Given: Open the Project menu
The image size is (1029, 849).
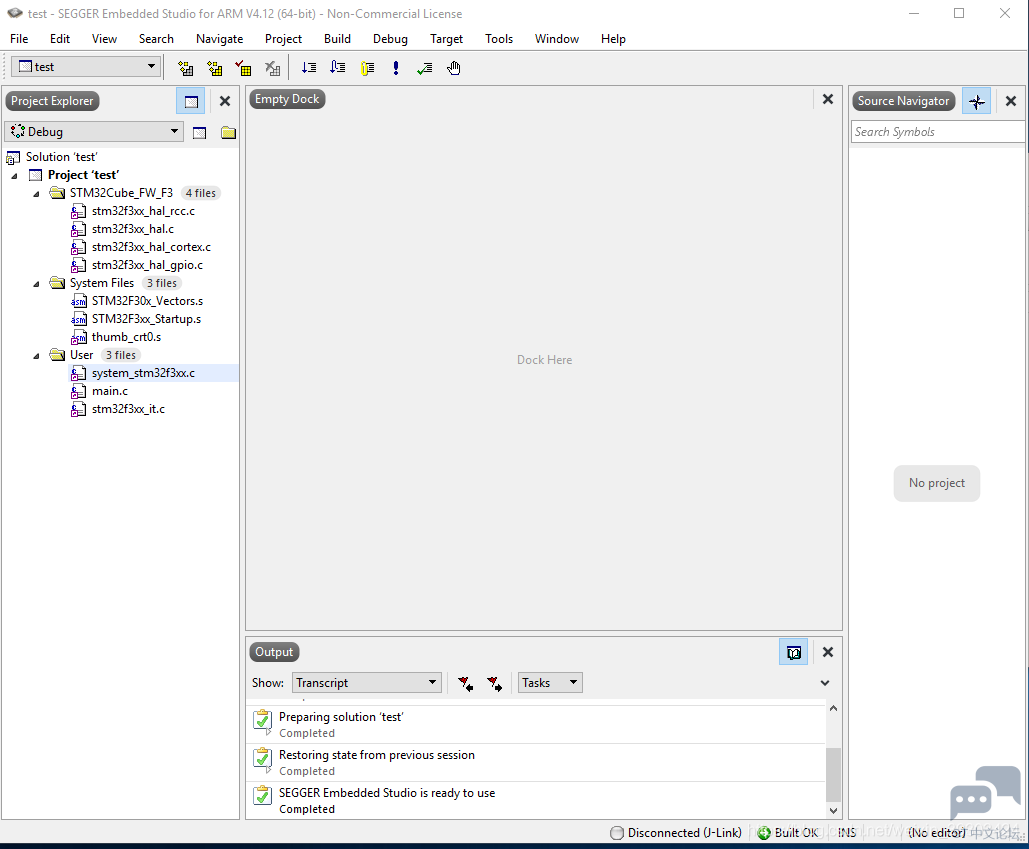Looking at the screenshot, I should click(x=284, y=39).
